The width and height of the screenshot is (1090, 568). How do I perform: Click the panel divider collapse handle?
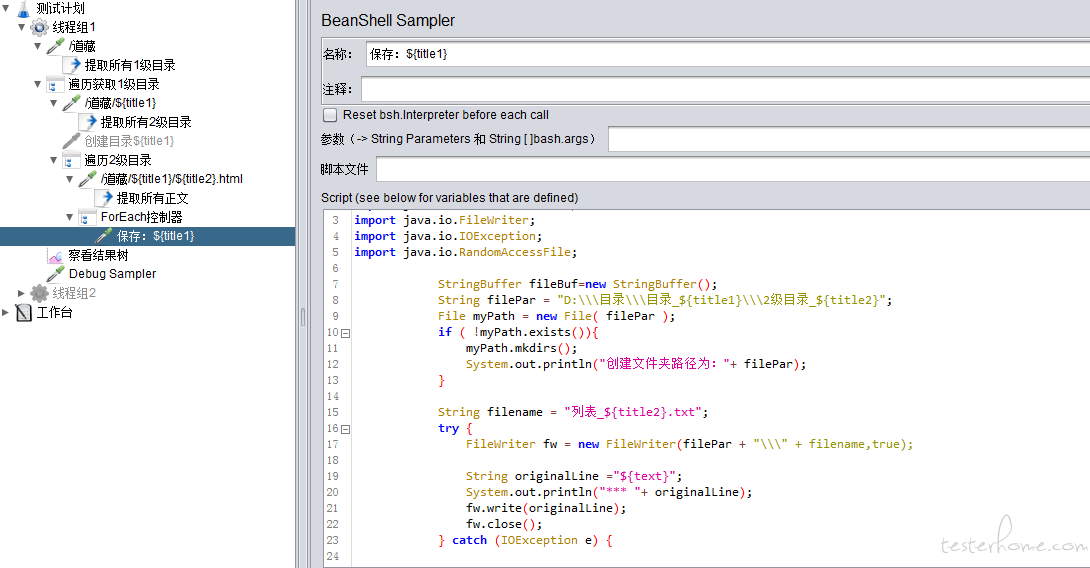point(302,317)
